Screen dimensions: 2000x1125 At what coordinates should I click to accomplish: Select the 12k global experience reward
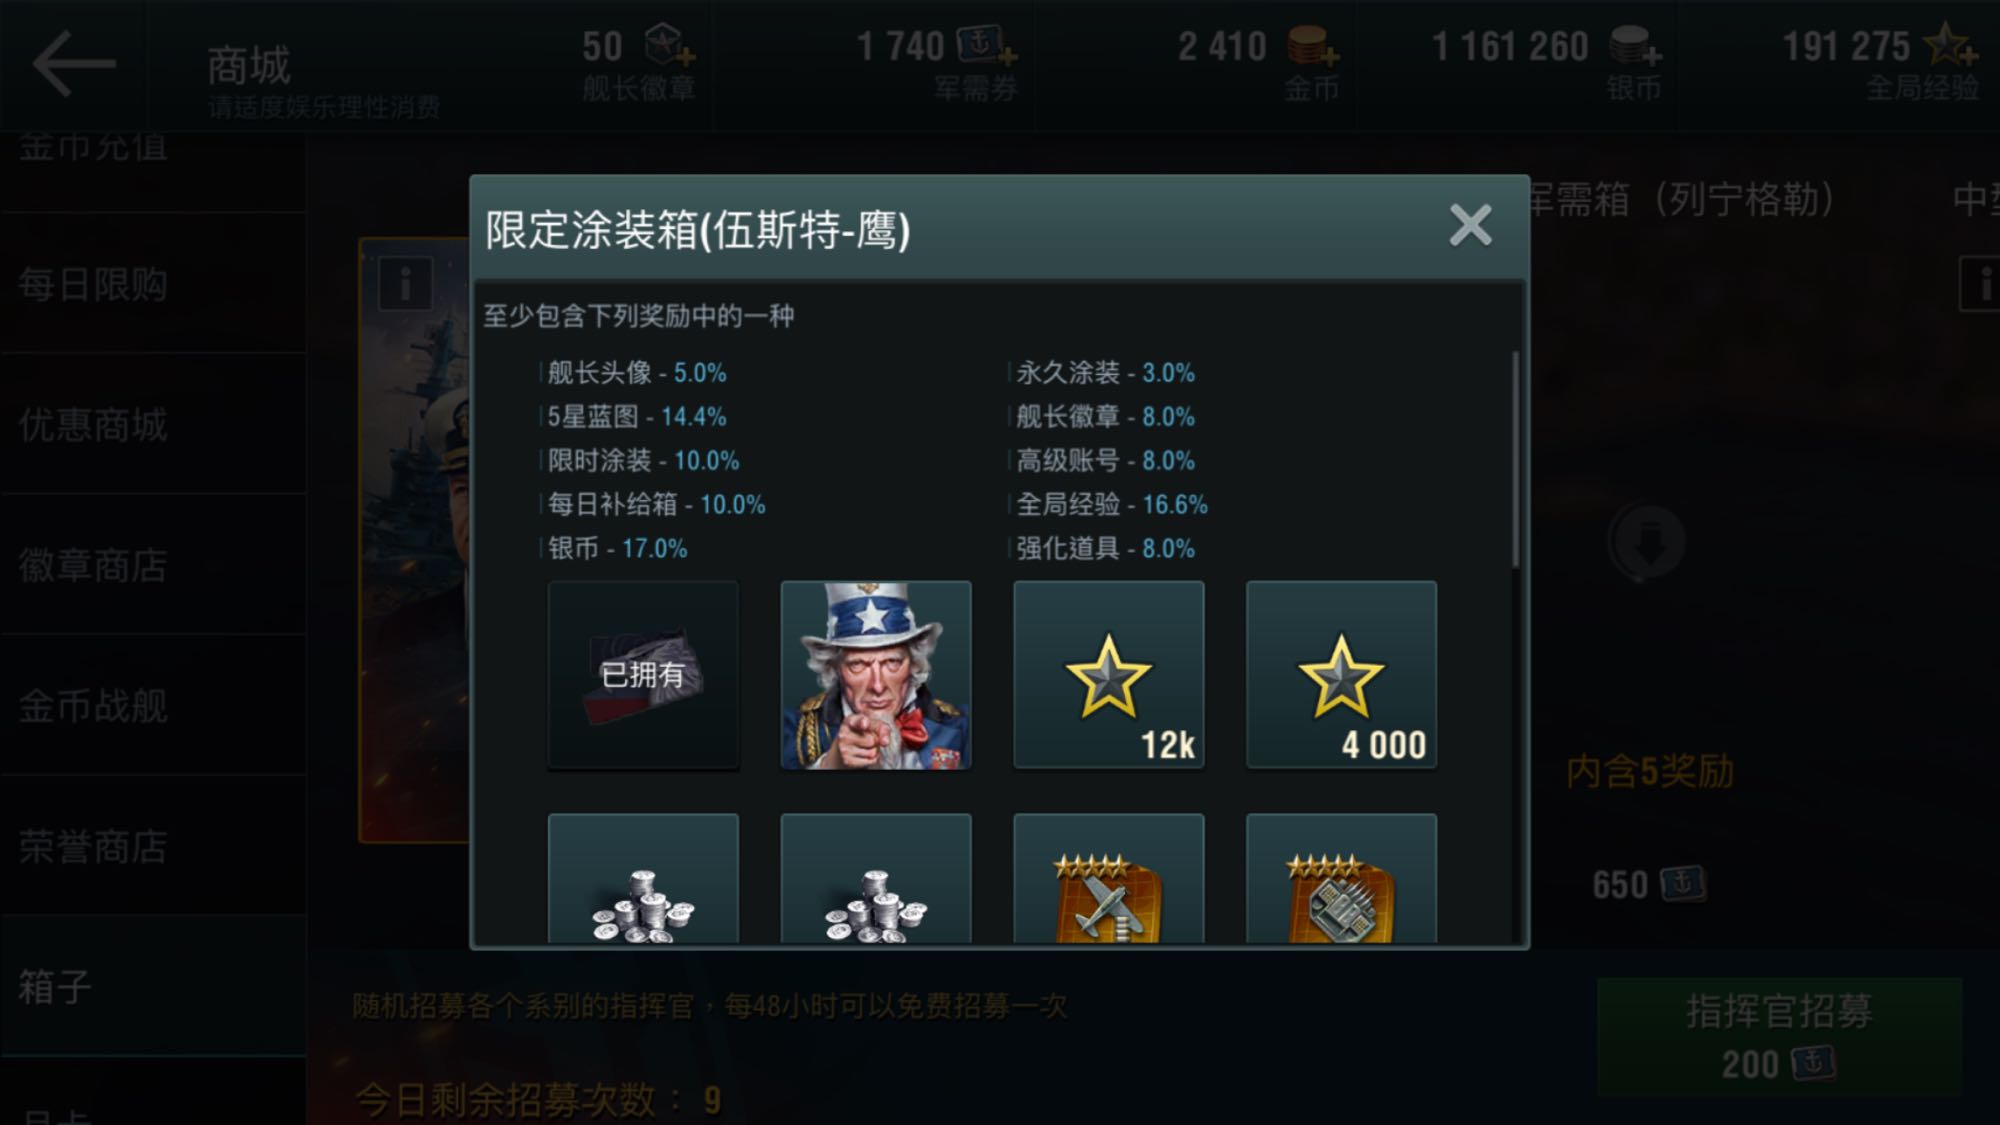1109,675
